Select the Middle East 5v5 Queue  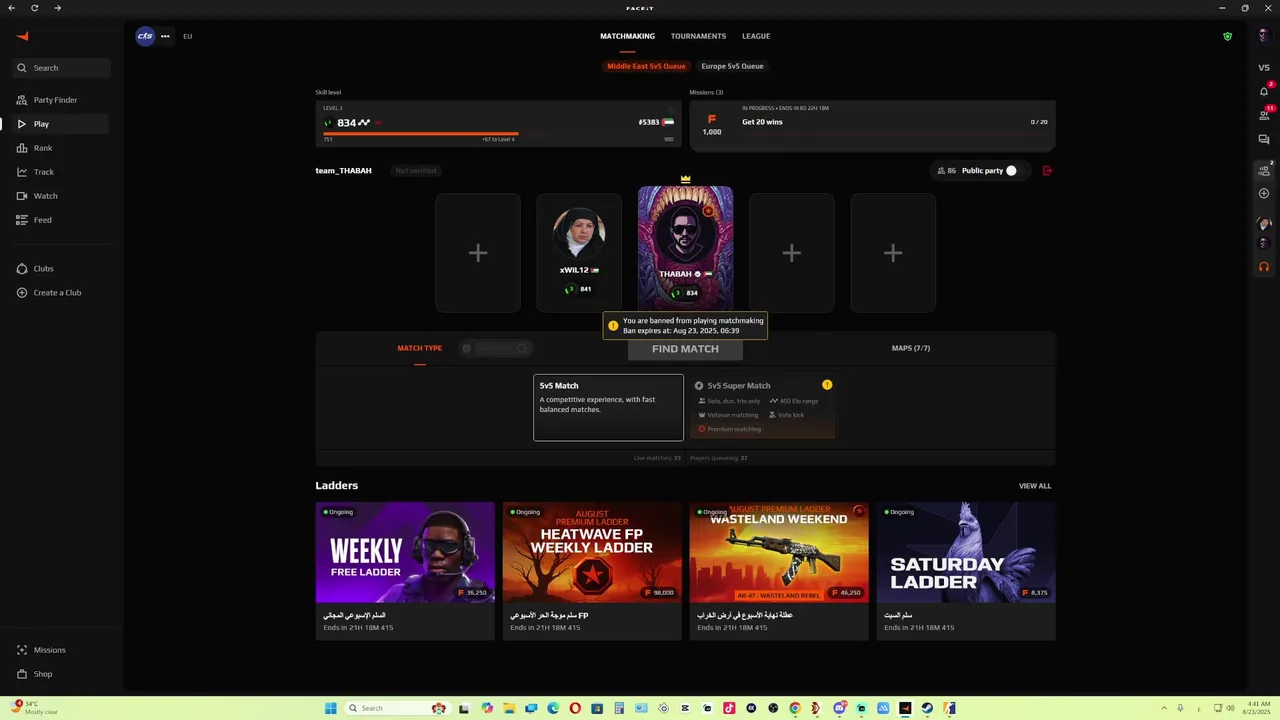647,66
